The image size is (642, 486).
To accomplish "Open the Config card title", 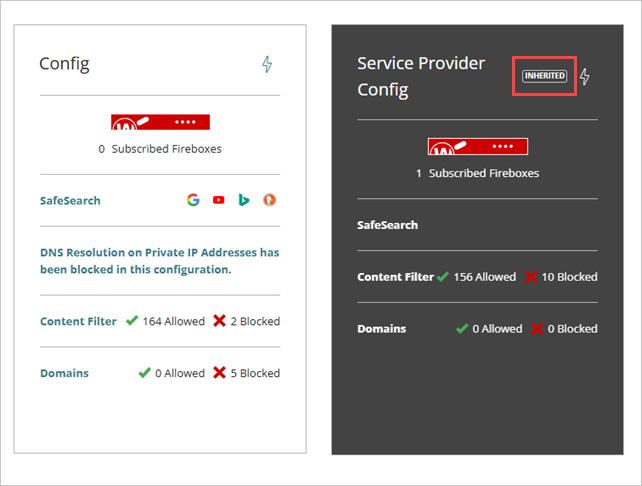I will [x=64, y=64].
